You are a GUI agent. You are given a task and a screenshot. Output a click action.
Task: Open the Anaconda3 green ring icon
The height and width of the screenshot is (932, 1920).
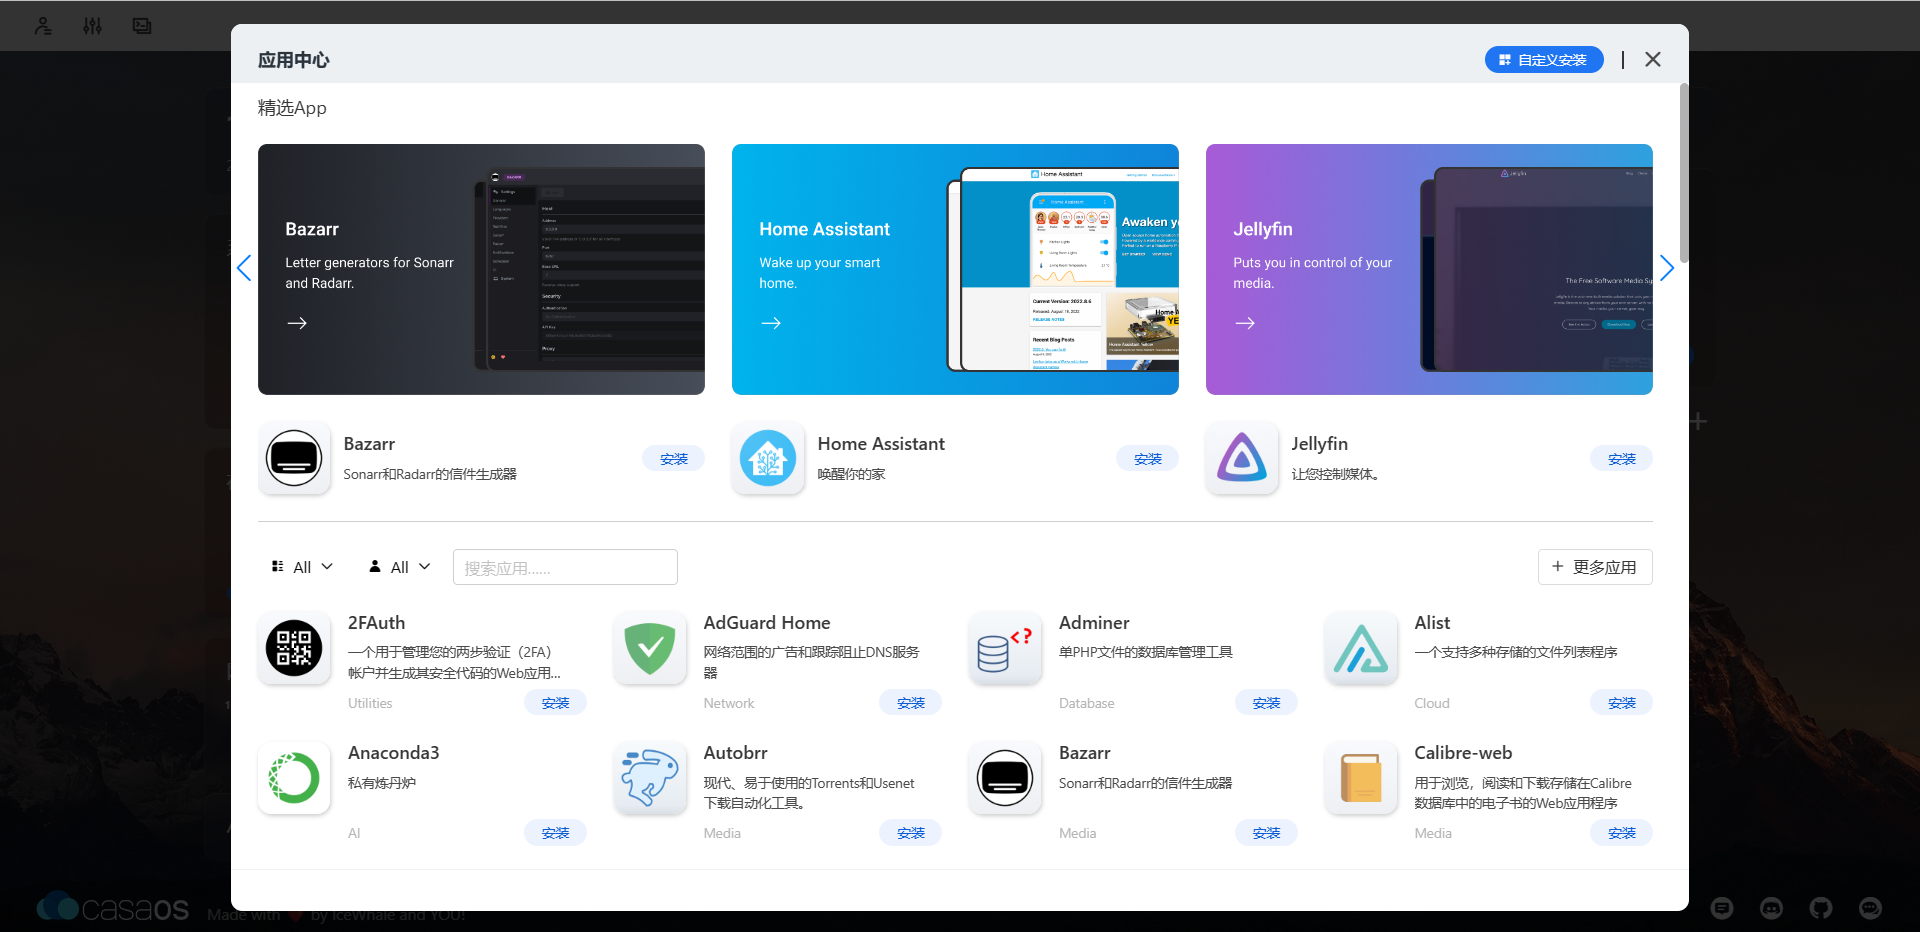pos(294,778)
